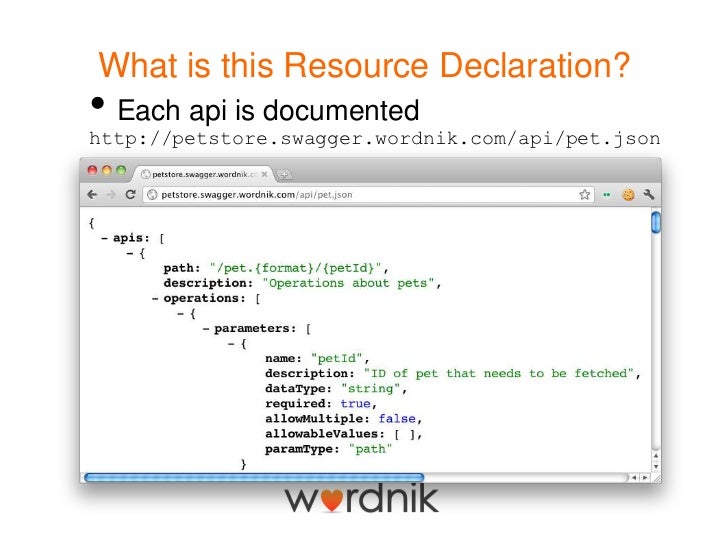This screenshot has width=728, height=547.
Task: Click the horizontal scrollbar thumb
Action: [x=254, y=477]
